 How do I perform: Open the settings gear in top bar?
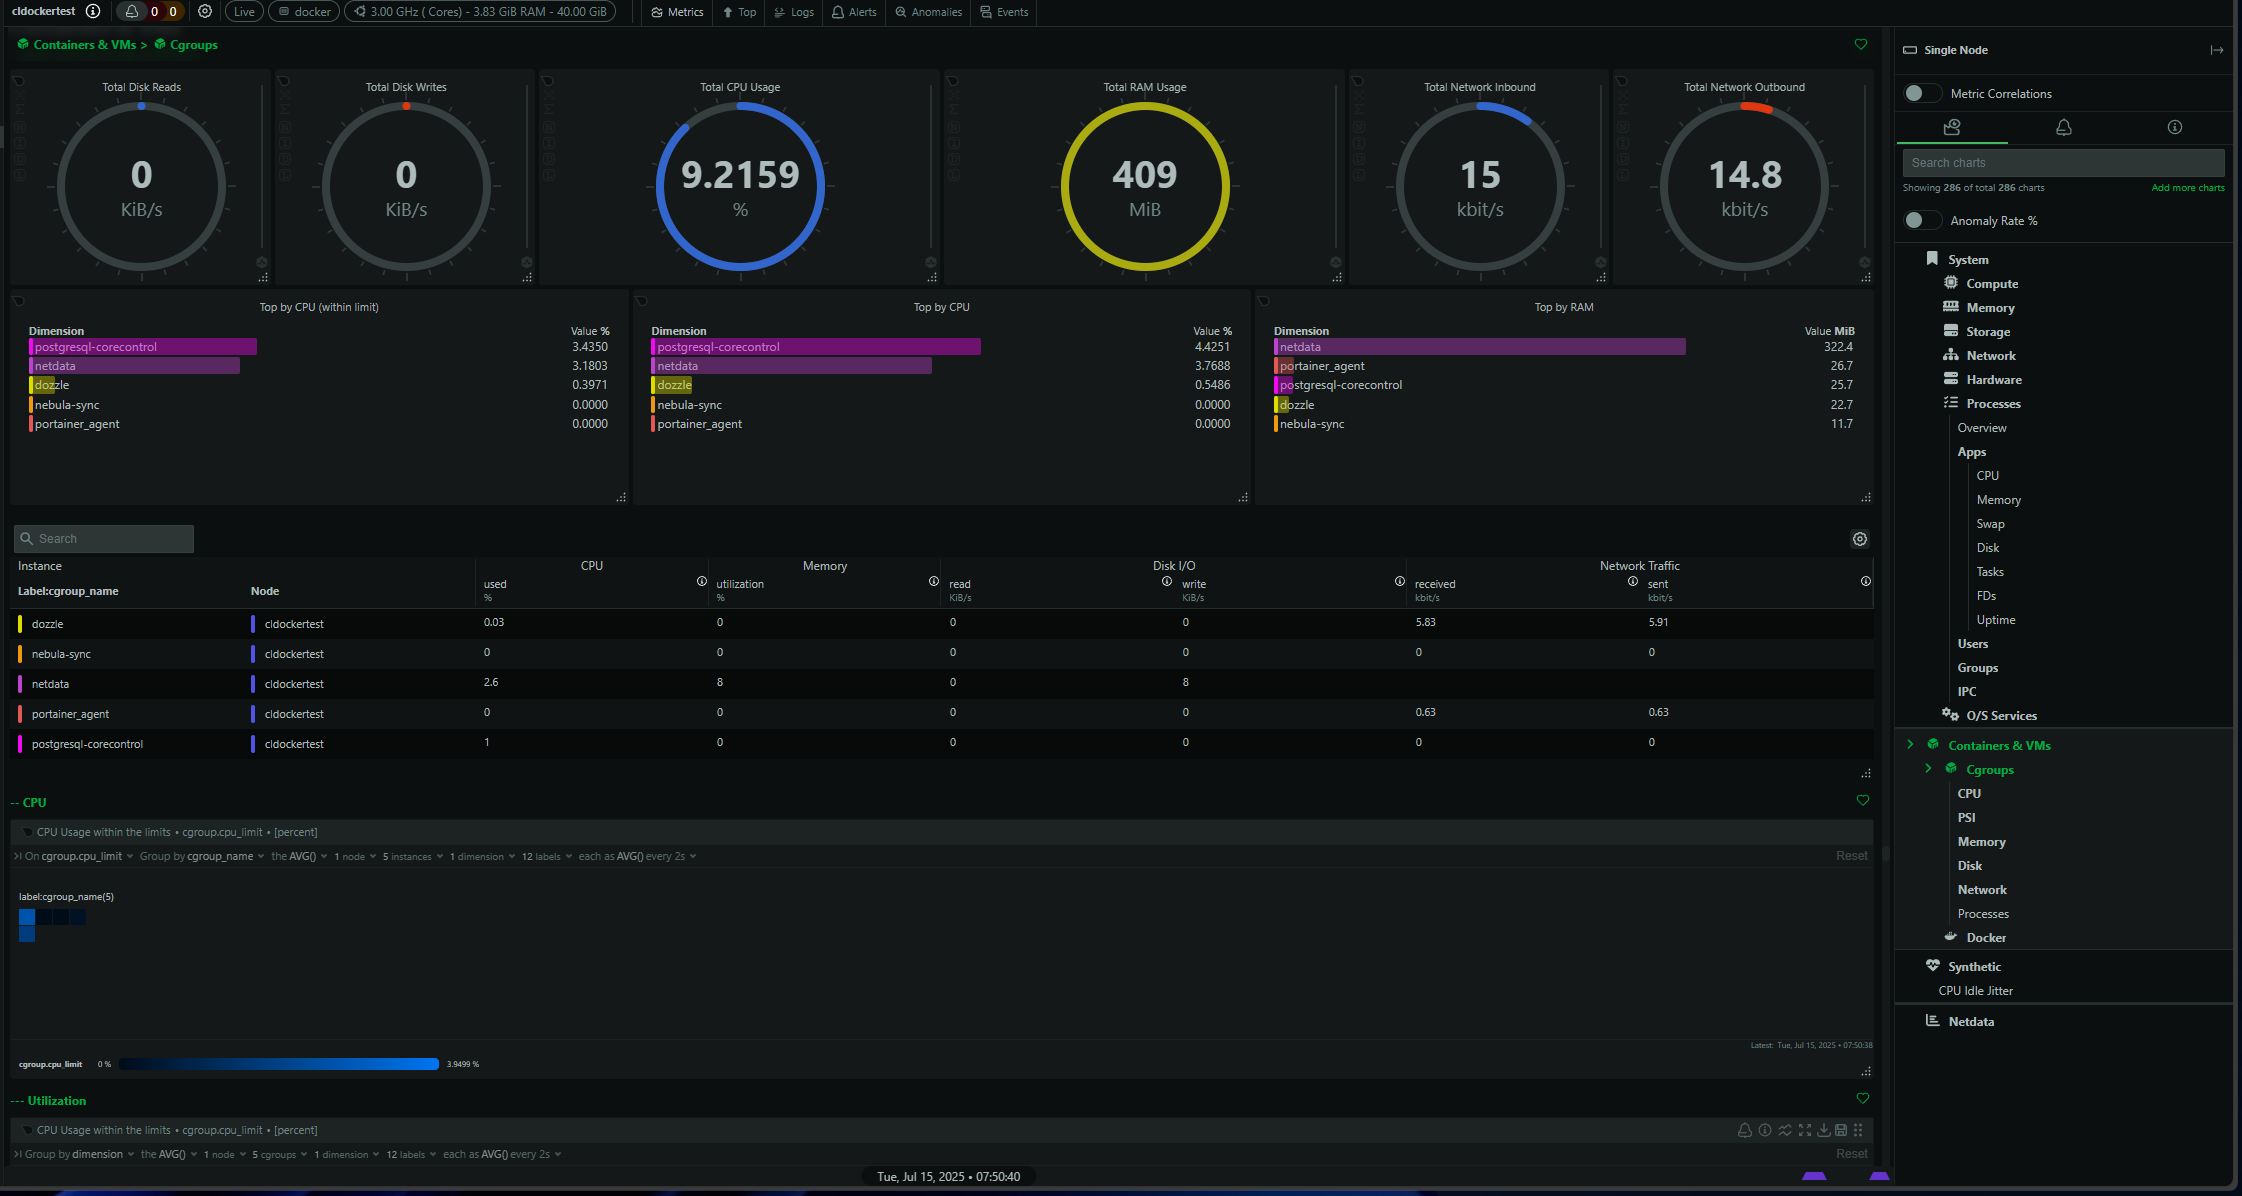[205, 12]
